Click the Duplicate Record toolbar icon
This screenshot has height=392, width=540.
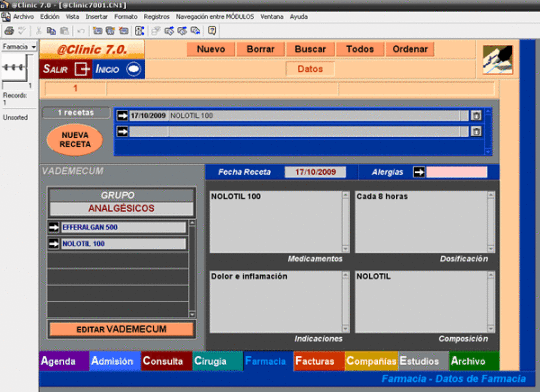tap(111, 31)
